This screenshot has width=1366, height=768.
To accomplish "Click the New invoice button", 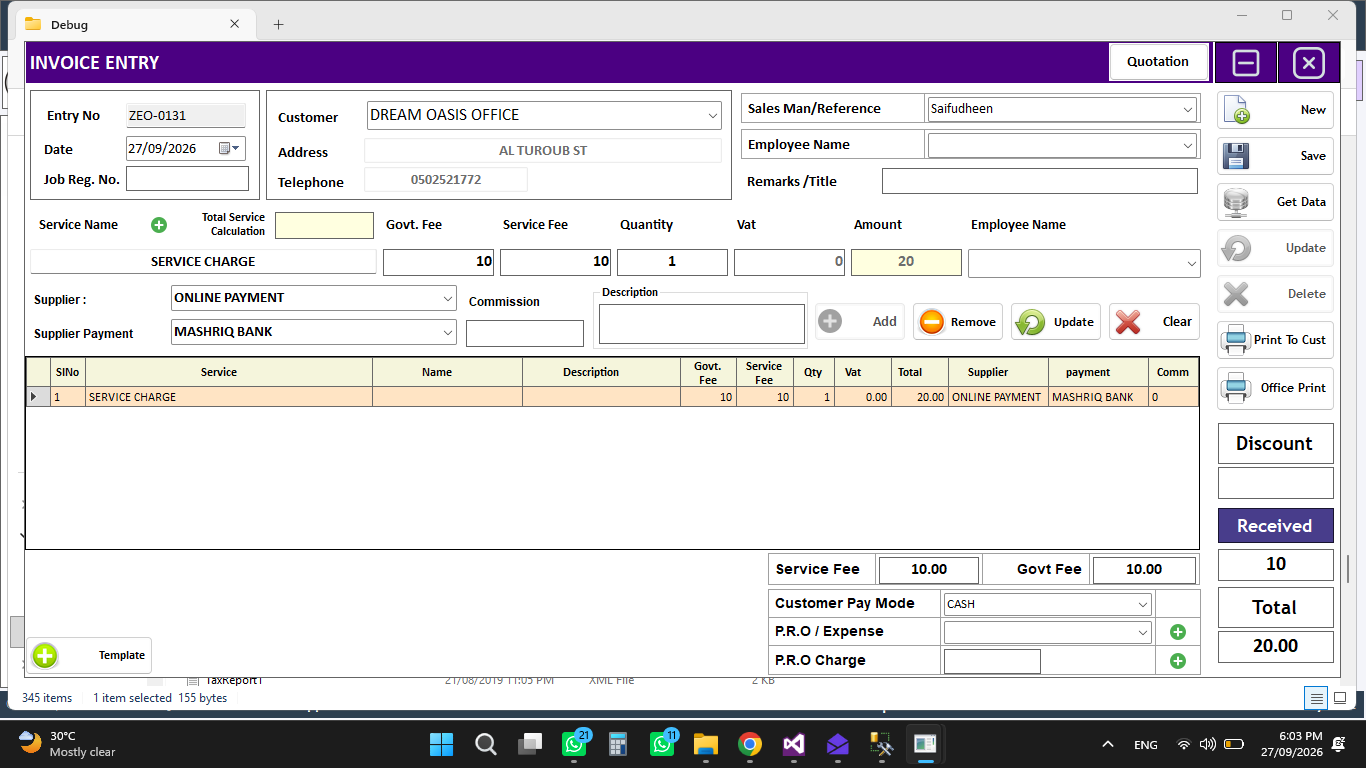I will tap(1275, 110).
